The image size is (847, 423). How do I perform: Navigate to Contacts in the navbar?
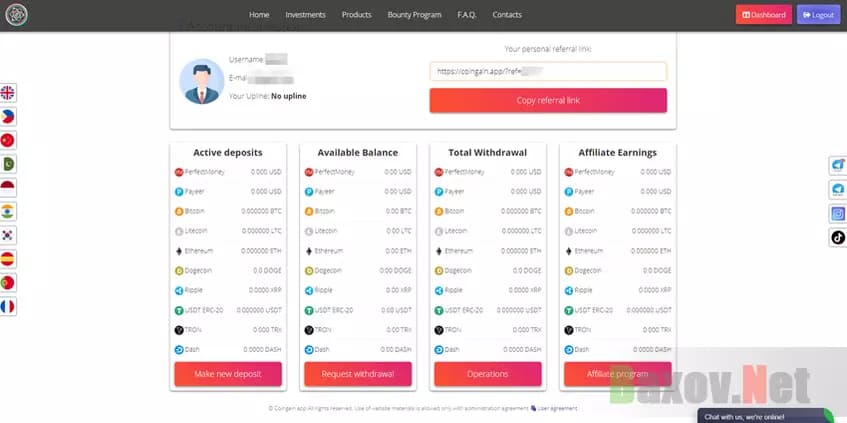[x=507, y=15]
